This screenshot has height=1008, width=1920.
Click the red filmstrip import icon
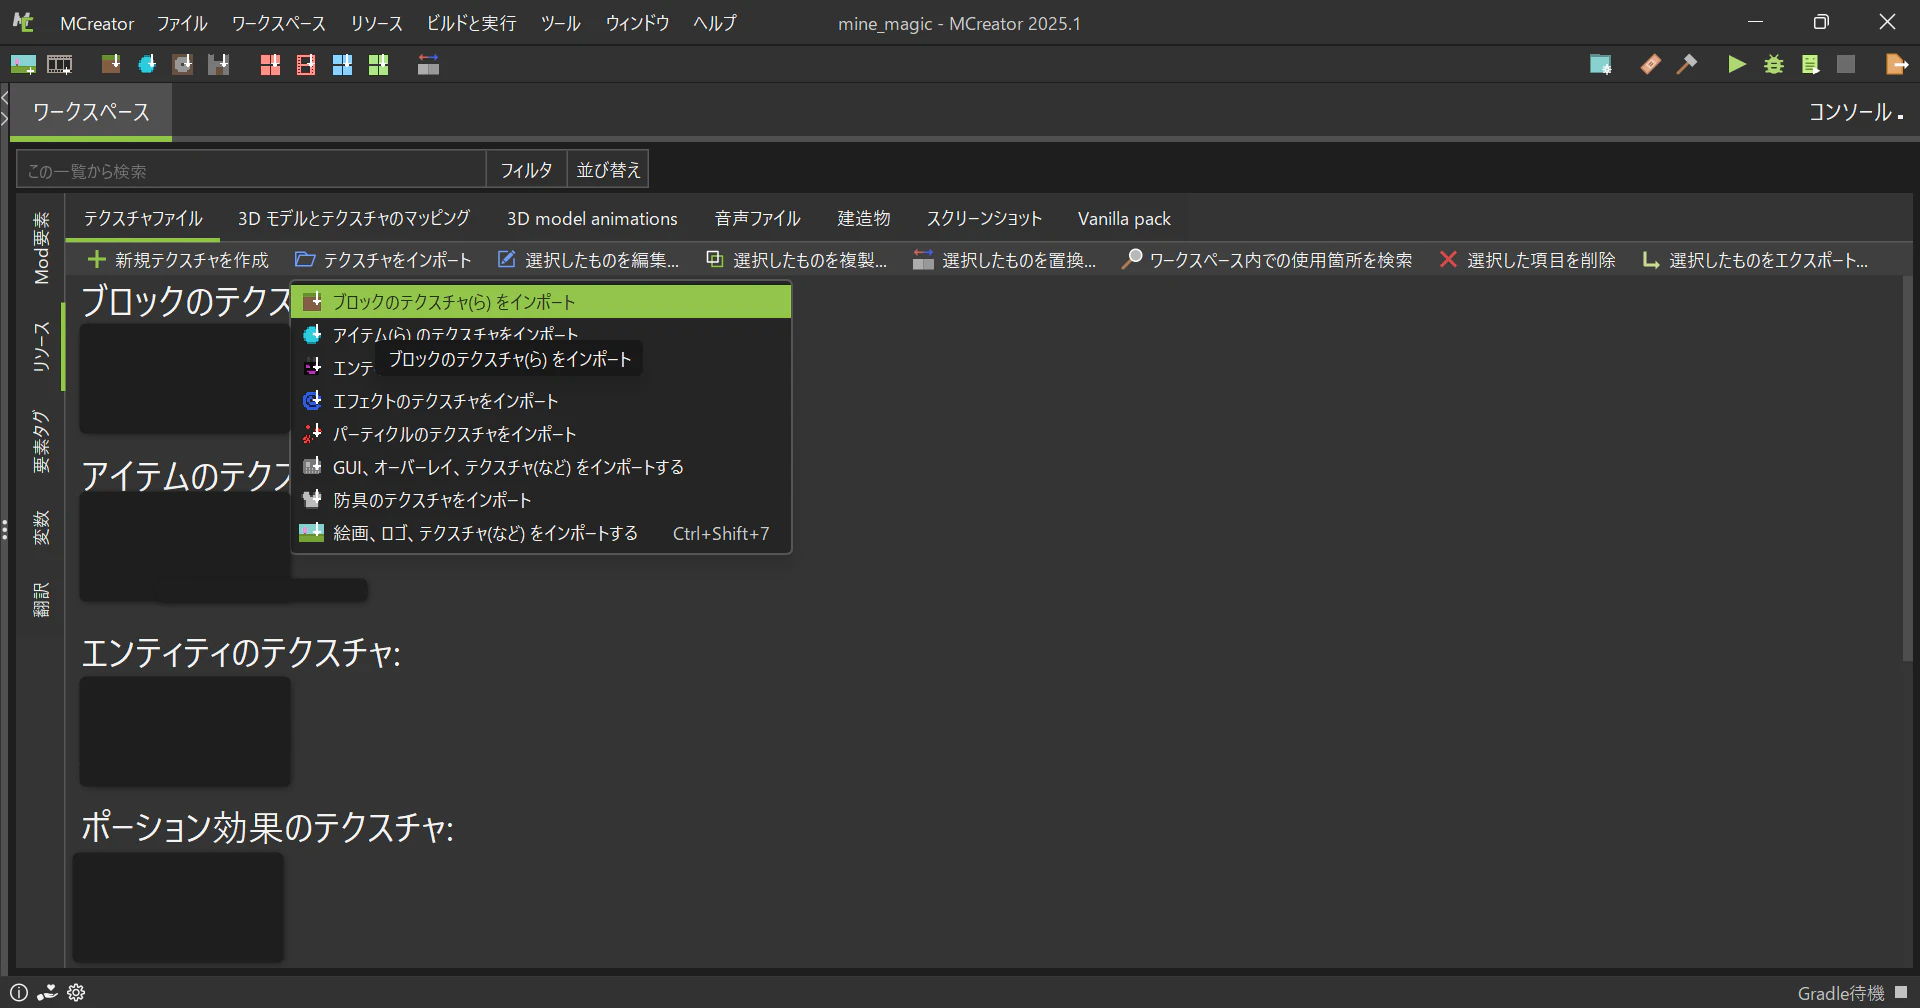(x=306, y=65)
